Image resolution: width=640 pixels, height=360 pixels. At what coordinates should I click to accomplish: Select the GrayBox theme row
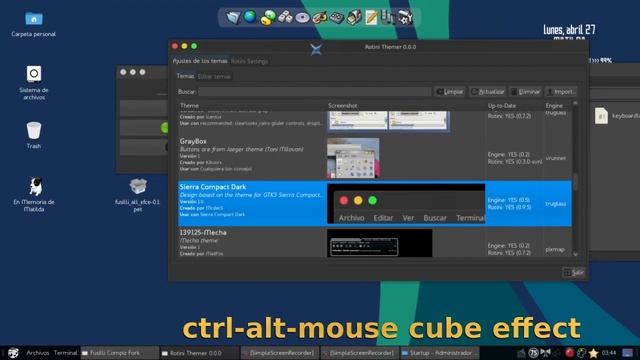click(375, 157)
